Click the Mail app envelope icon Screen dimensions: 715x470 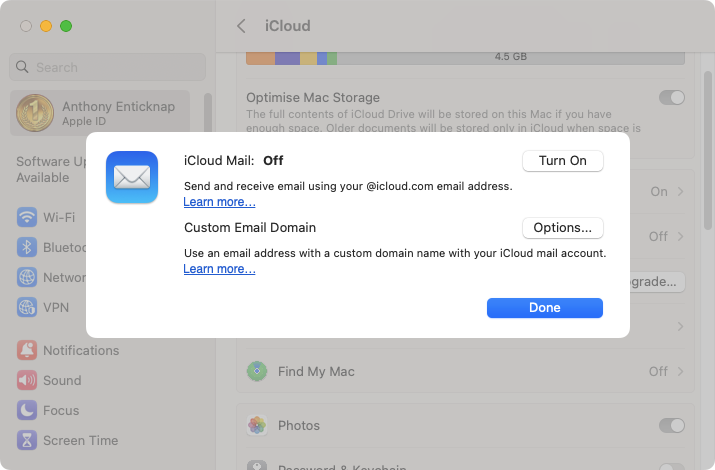click(132, 177)
